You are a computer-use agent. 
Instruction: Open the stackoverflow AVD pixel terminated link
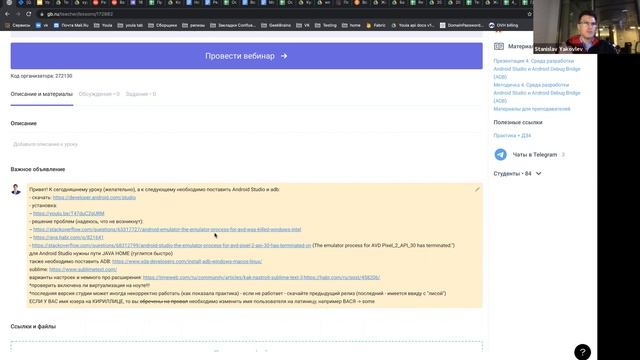click(171, 245)
